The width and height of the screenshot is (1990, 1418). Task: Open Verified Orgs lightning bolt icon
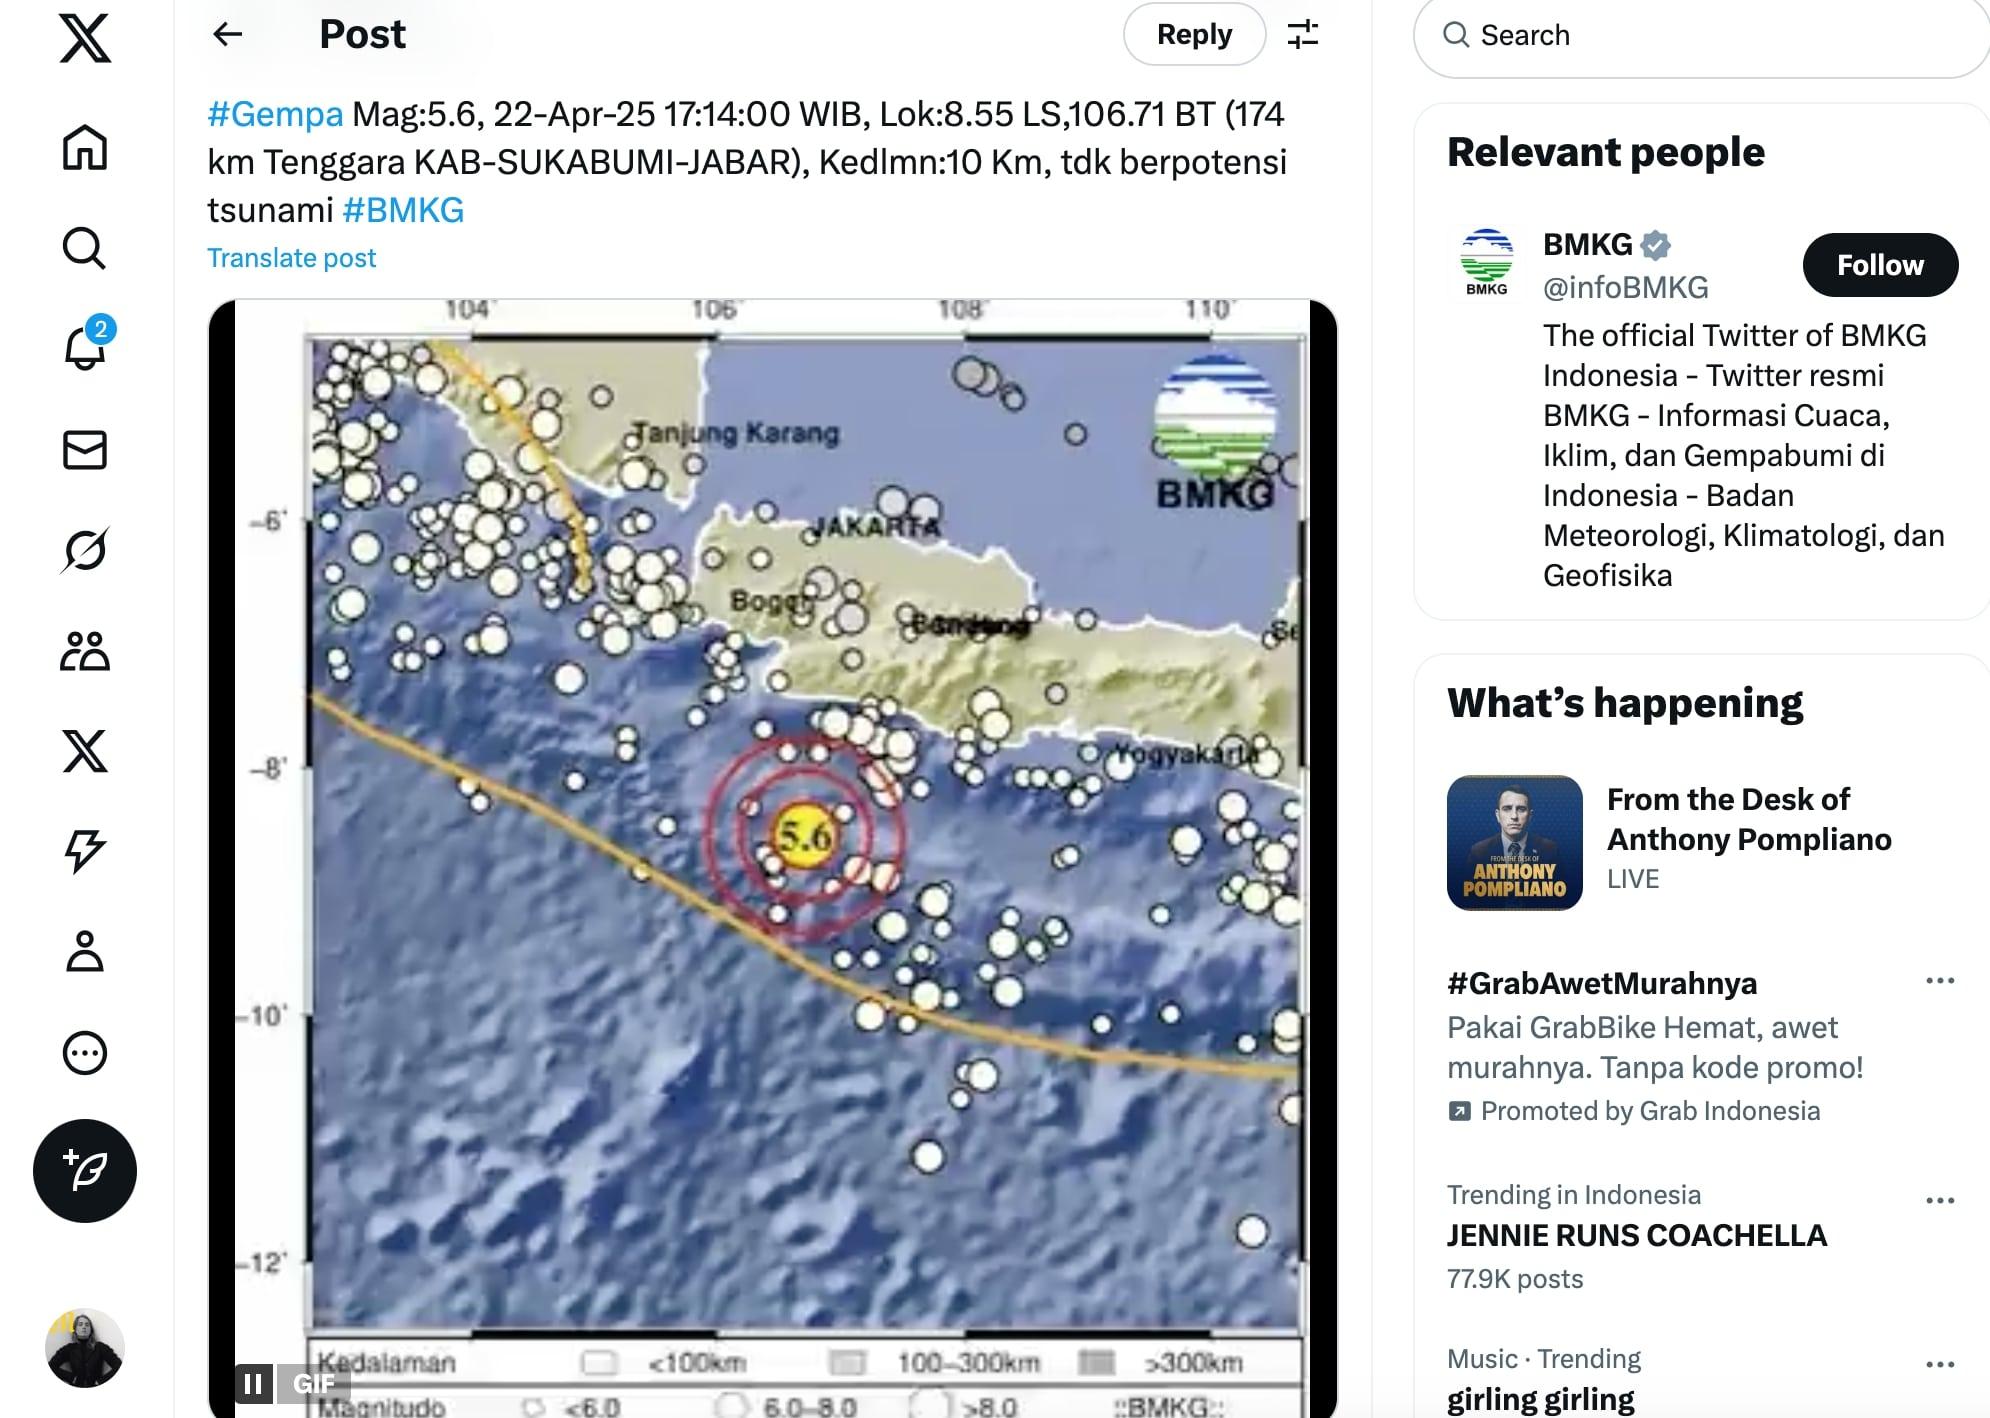click(85, 851)
